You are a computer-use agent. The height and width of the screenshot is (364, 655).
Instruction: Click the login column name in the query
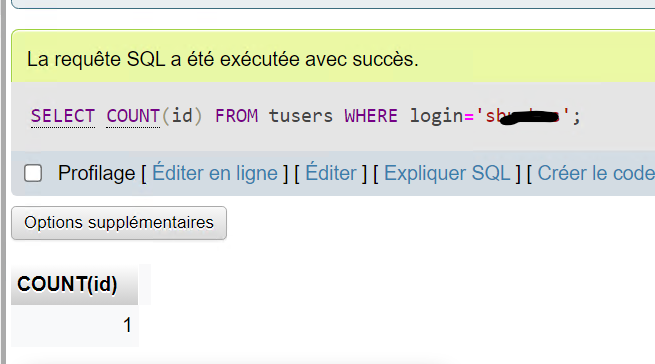point(437,116)
